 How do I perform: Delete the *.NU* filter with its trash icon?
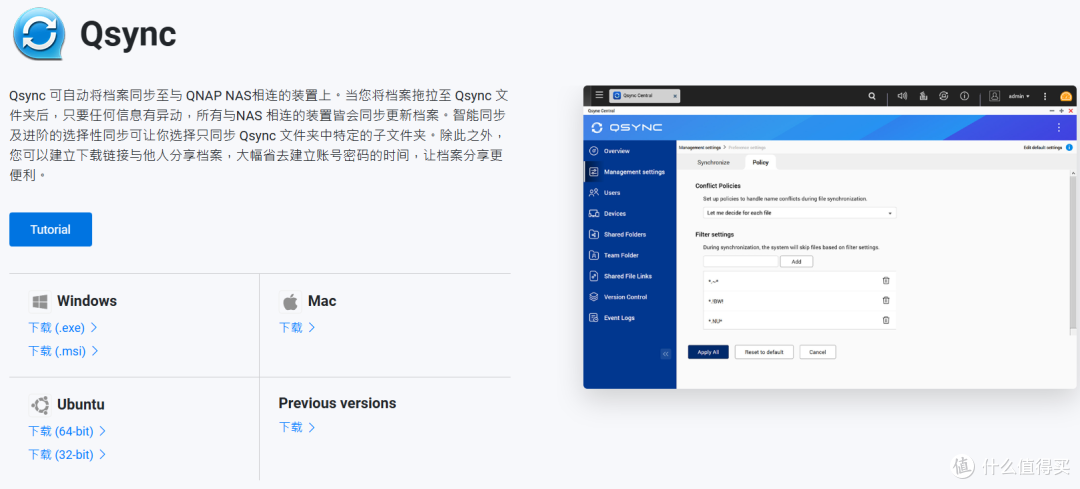click(x=886, y=320)
